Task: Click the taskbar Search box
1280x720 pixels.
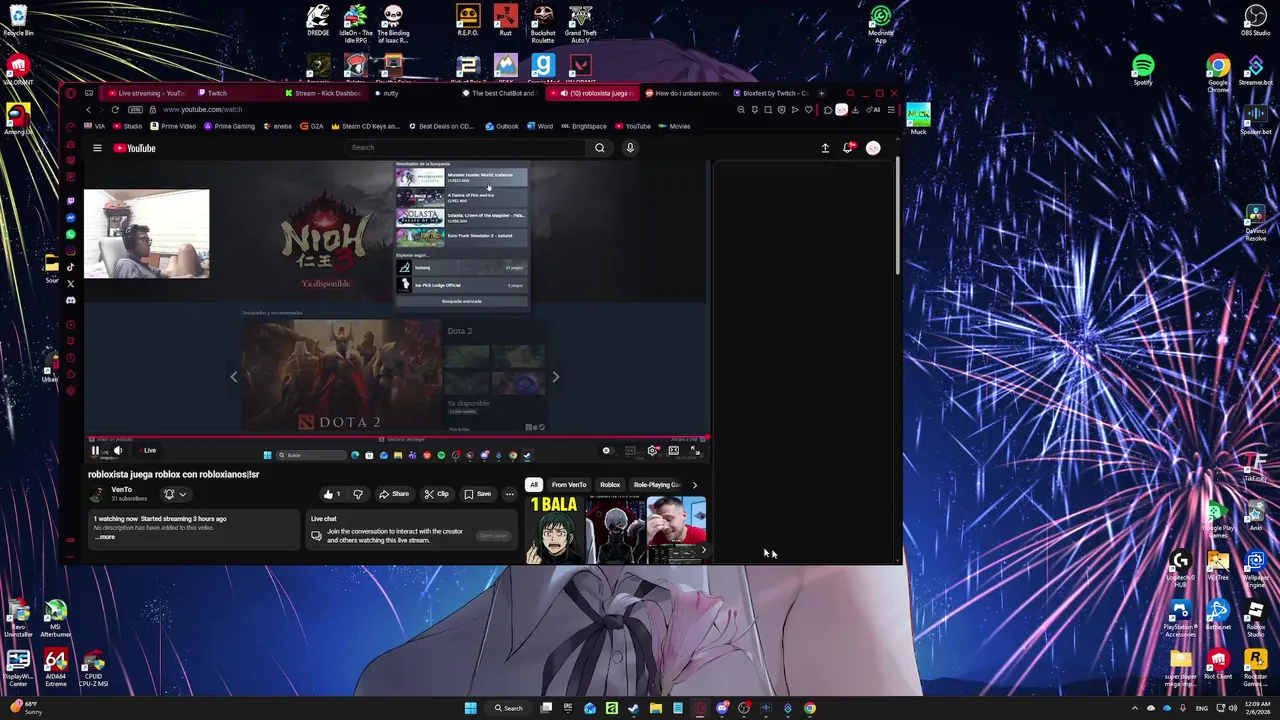Action: click(x=508, y=708)
